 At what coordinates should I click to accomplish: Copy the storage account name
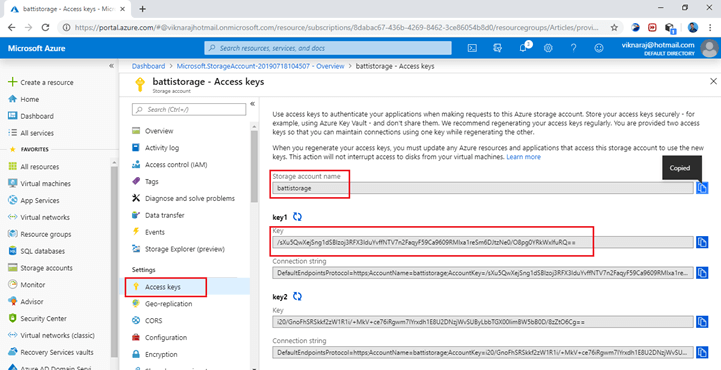702,188
